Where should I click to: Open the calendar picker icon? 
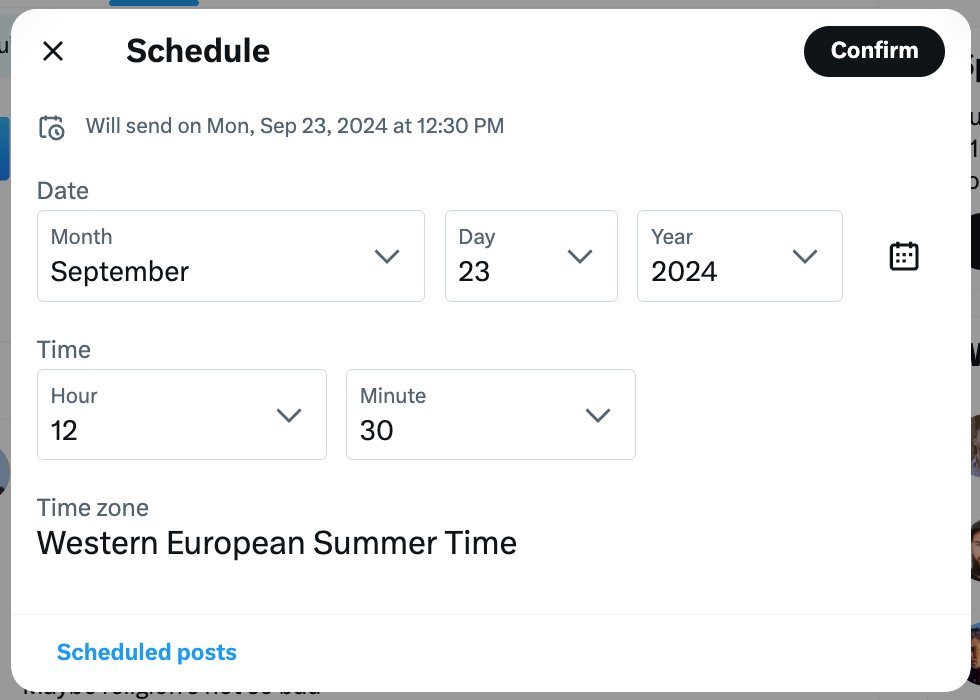coord(903,256)
